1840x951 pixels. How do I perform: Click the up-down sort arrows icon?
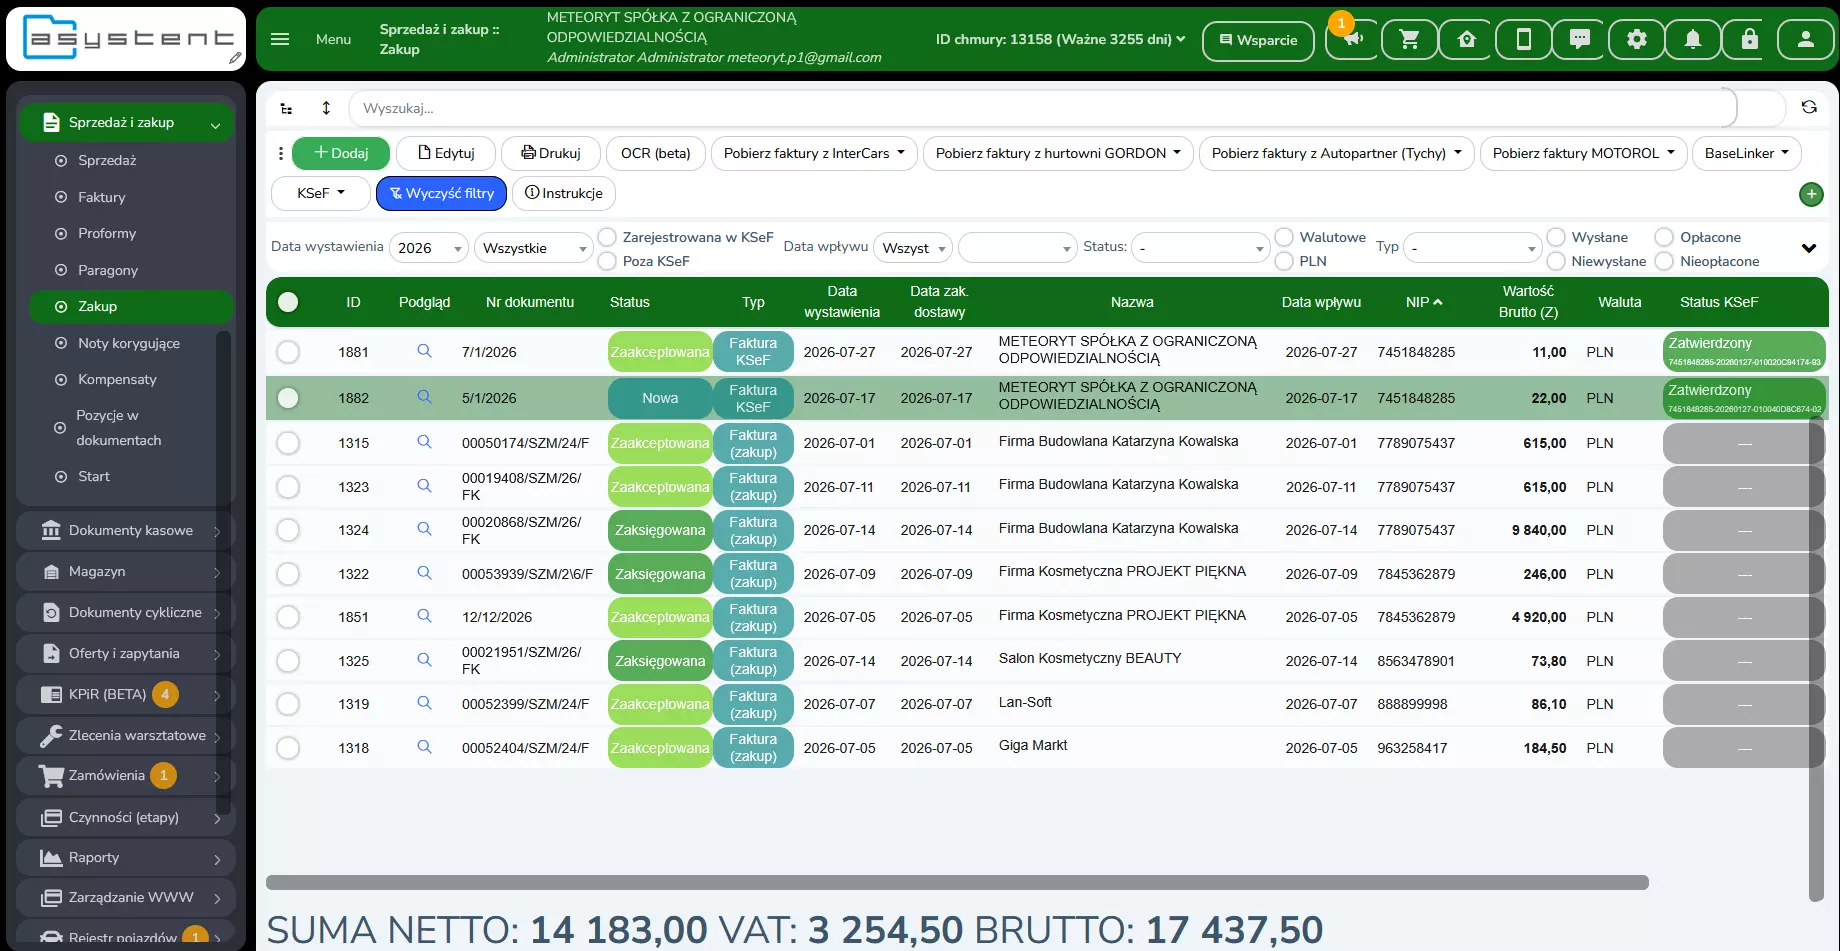click(326, 108)
